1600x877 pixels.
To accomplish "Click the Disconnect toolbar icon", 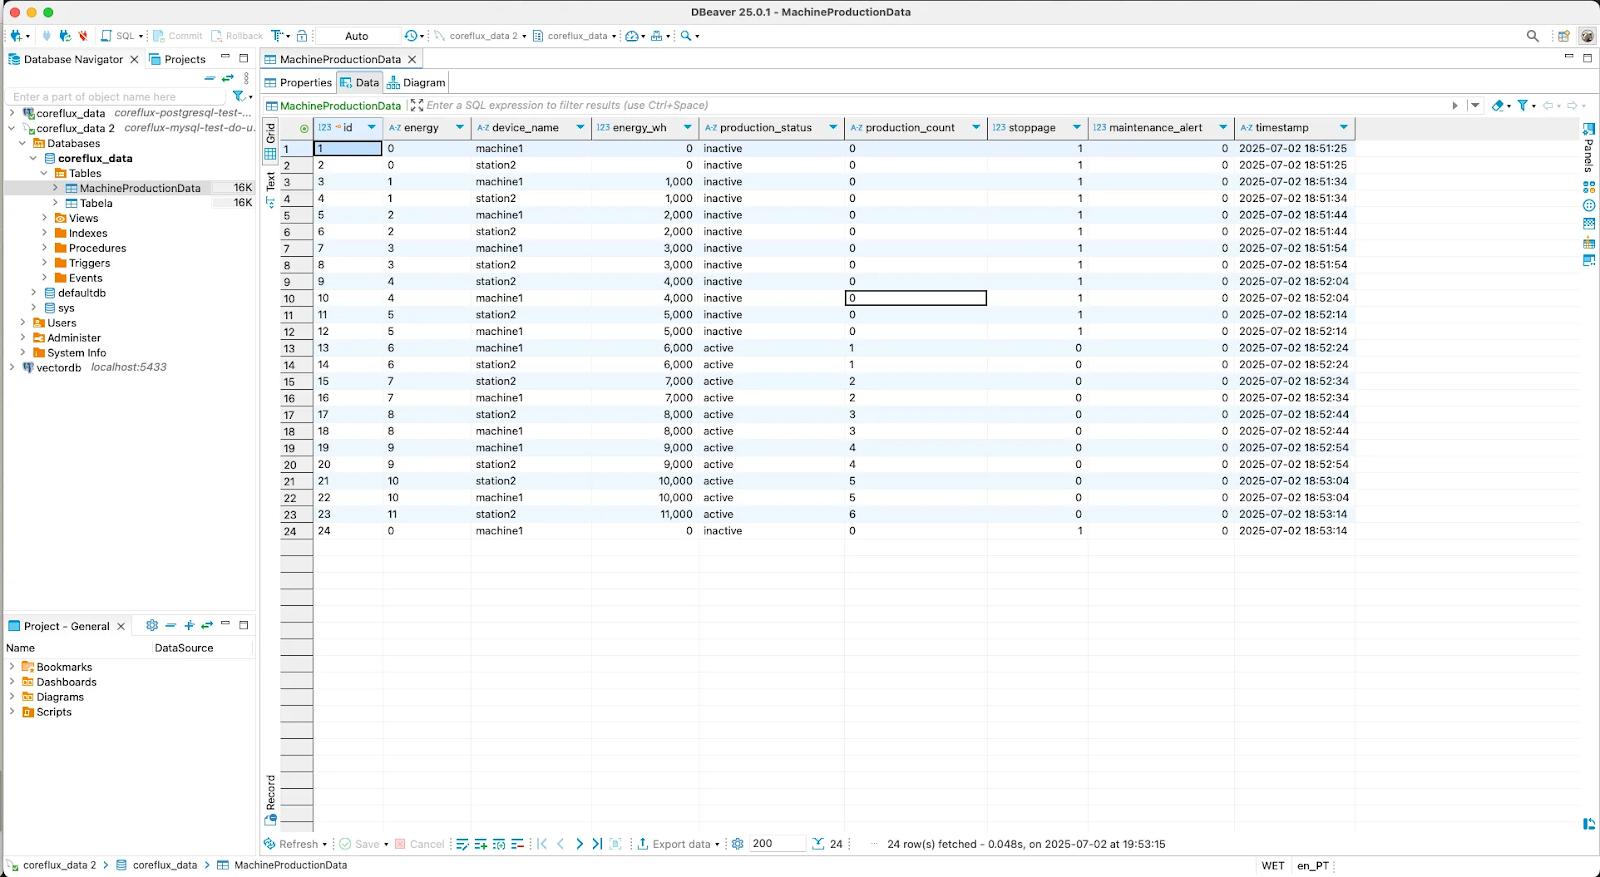I will point(83,36).
